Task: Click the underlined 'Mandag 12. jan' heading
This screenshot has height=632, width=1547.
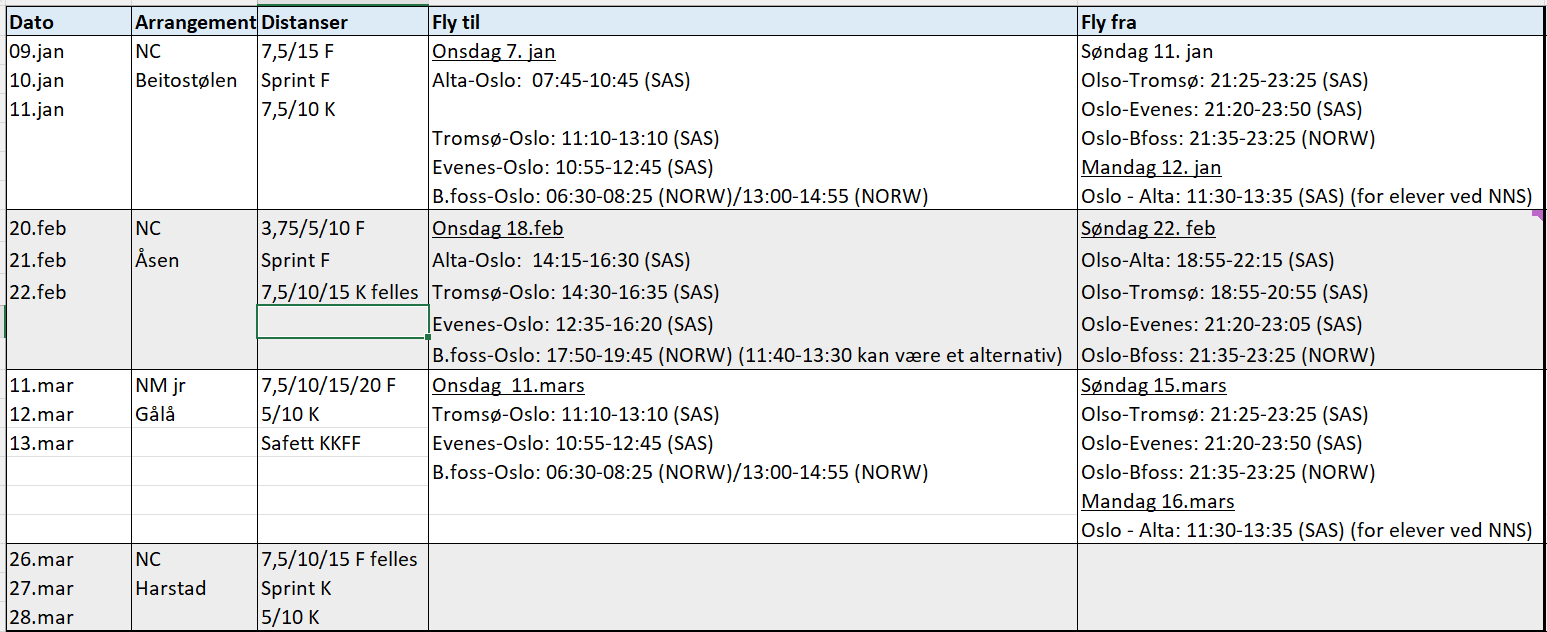Action: point(1151,168)
